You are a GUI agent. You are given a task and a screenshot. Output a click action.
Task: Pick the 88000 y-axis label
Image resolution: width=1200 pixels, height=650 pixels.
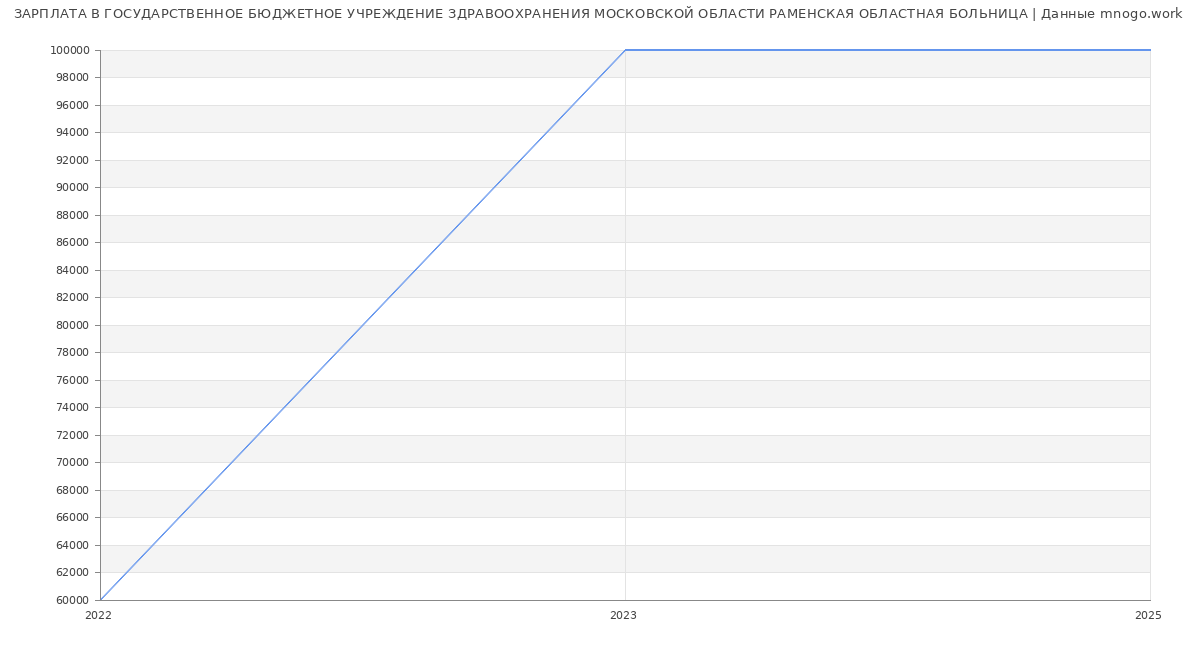click(72, 215)
